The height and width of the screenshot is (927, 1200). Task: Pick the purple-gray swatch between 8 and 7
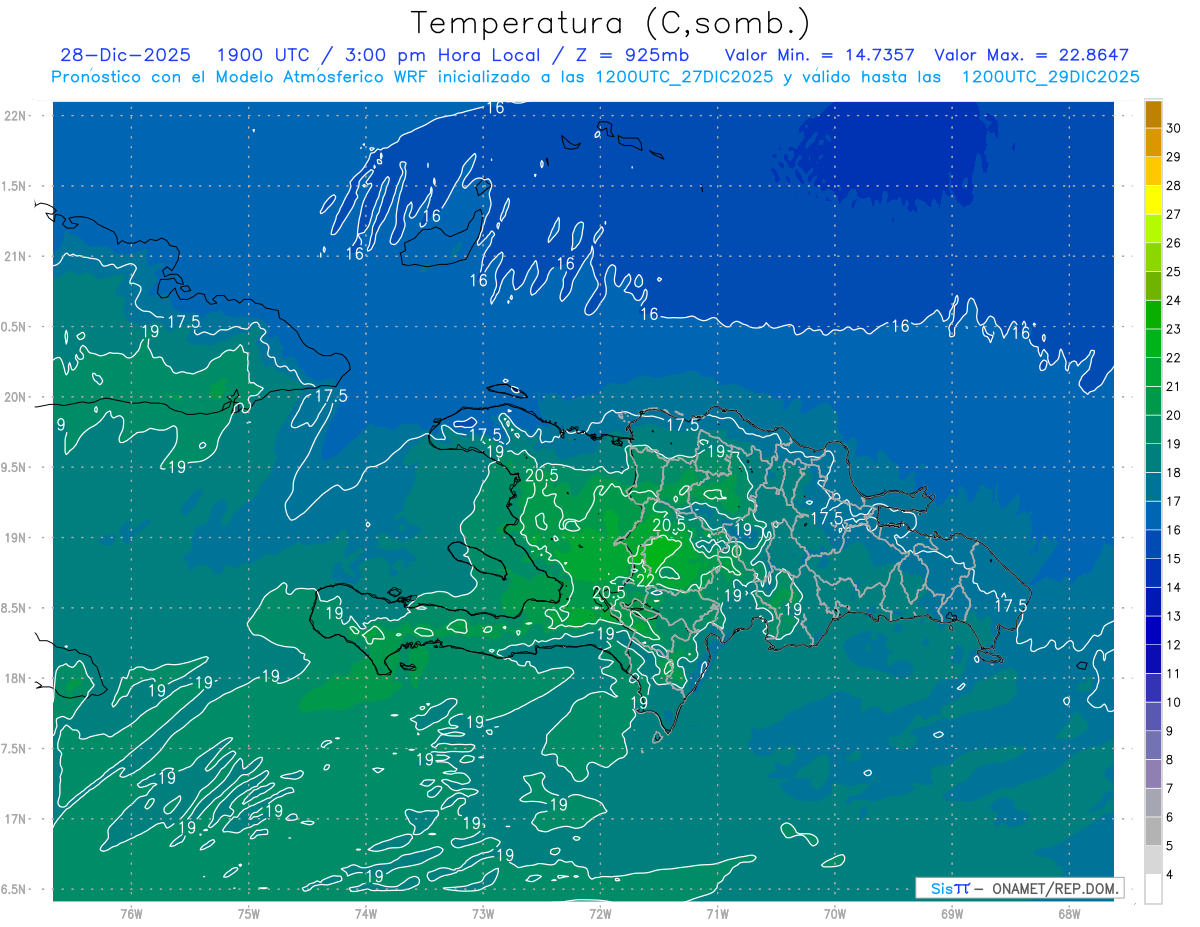pyautogui.click(x=1153, y=773)
